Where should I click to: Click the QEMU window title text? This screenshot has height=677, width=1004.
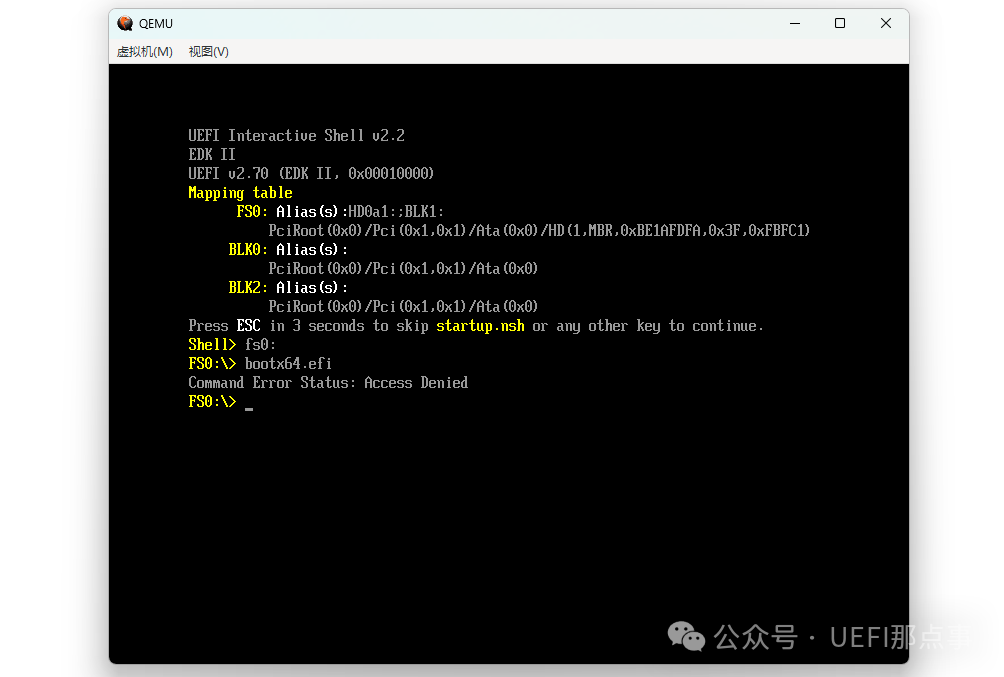(156, 24)
